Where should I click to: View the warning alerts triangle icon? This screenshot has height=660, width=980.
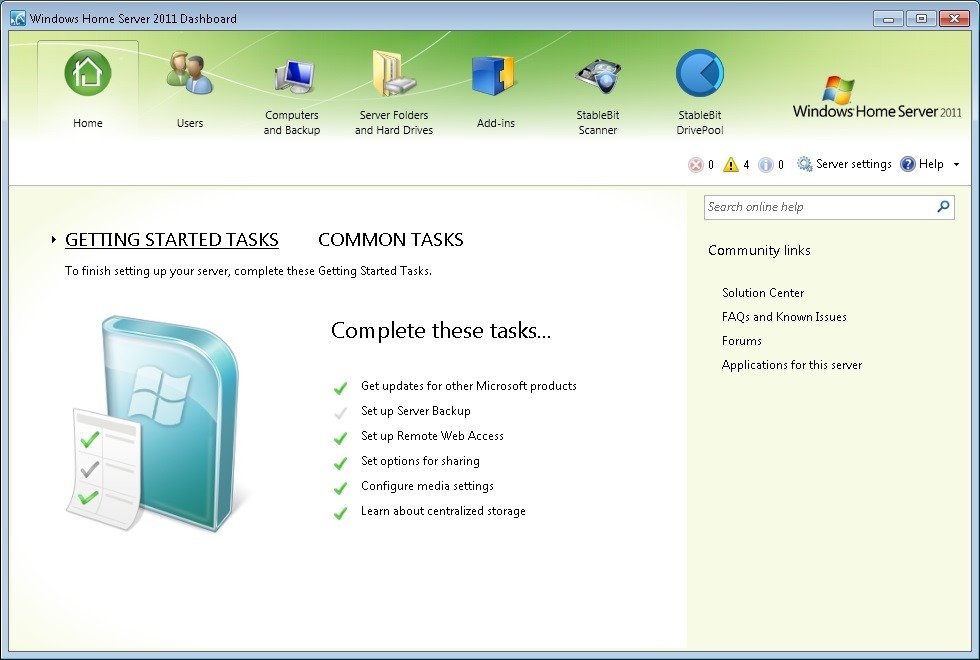click(x=730, y=164)
